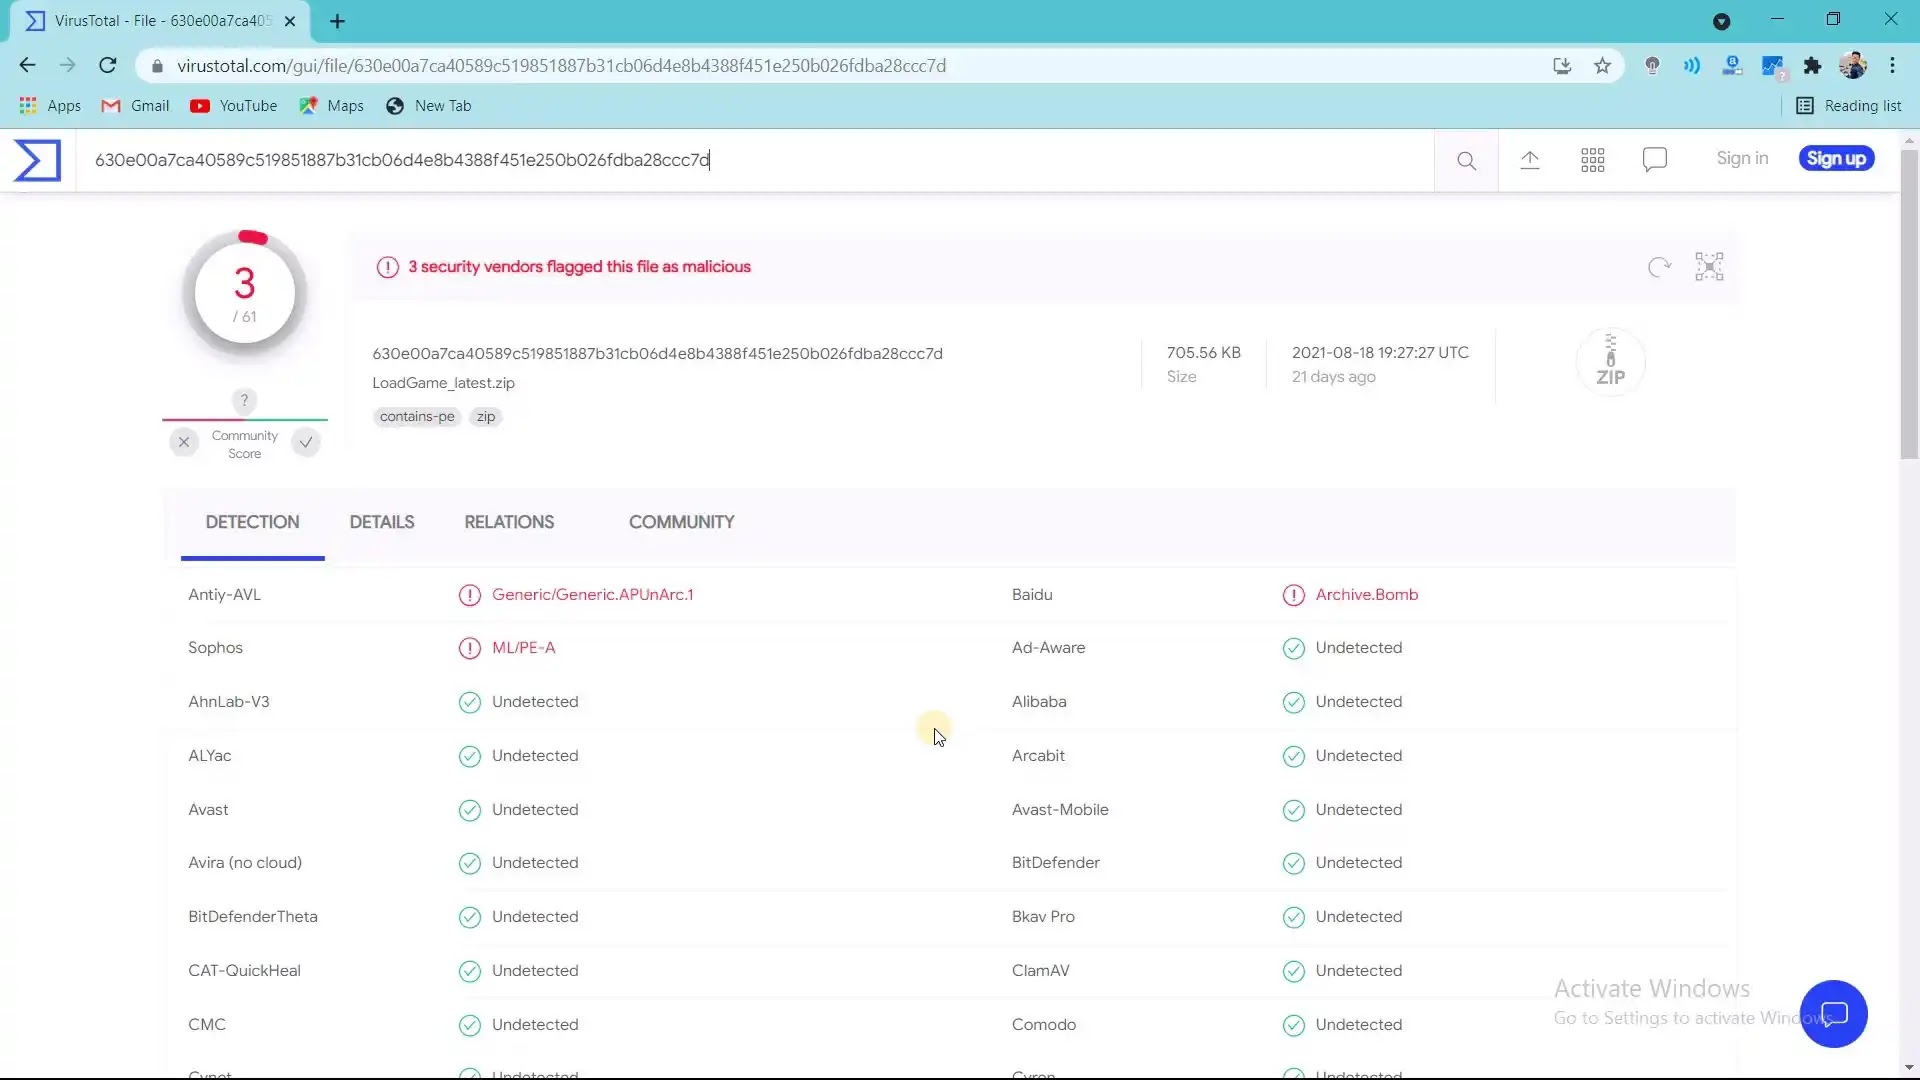Screen dimensions: 1920x1080
Task: Open the apps grid icon
Action: coord(1593,160)
